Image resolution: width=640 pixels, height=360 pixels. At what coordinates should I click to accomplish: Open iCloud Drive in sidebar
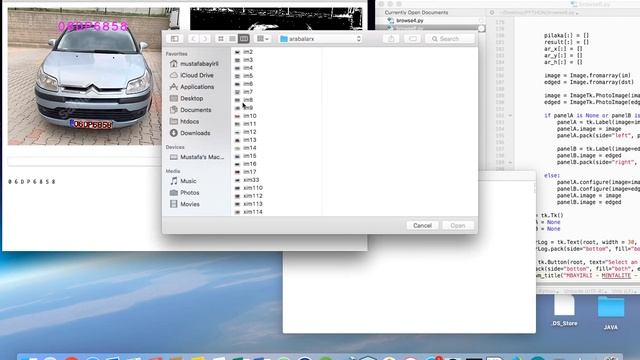pyautogui.click(x=192, y=75)
